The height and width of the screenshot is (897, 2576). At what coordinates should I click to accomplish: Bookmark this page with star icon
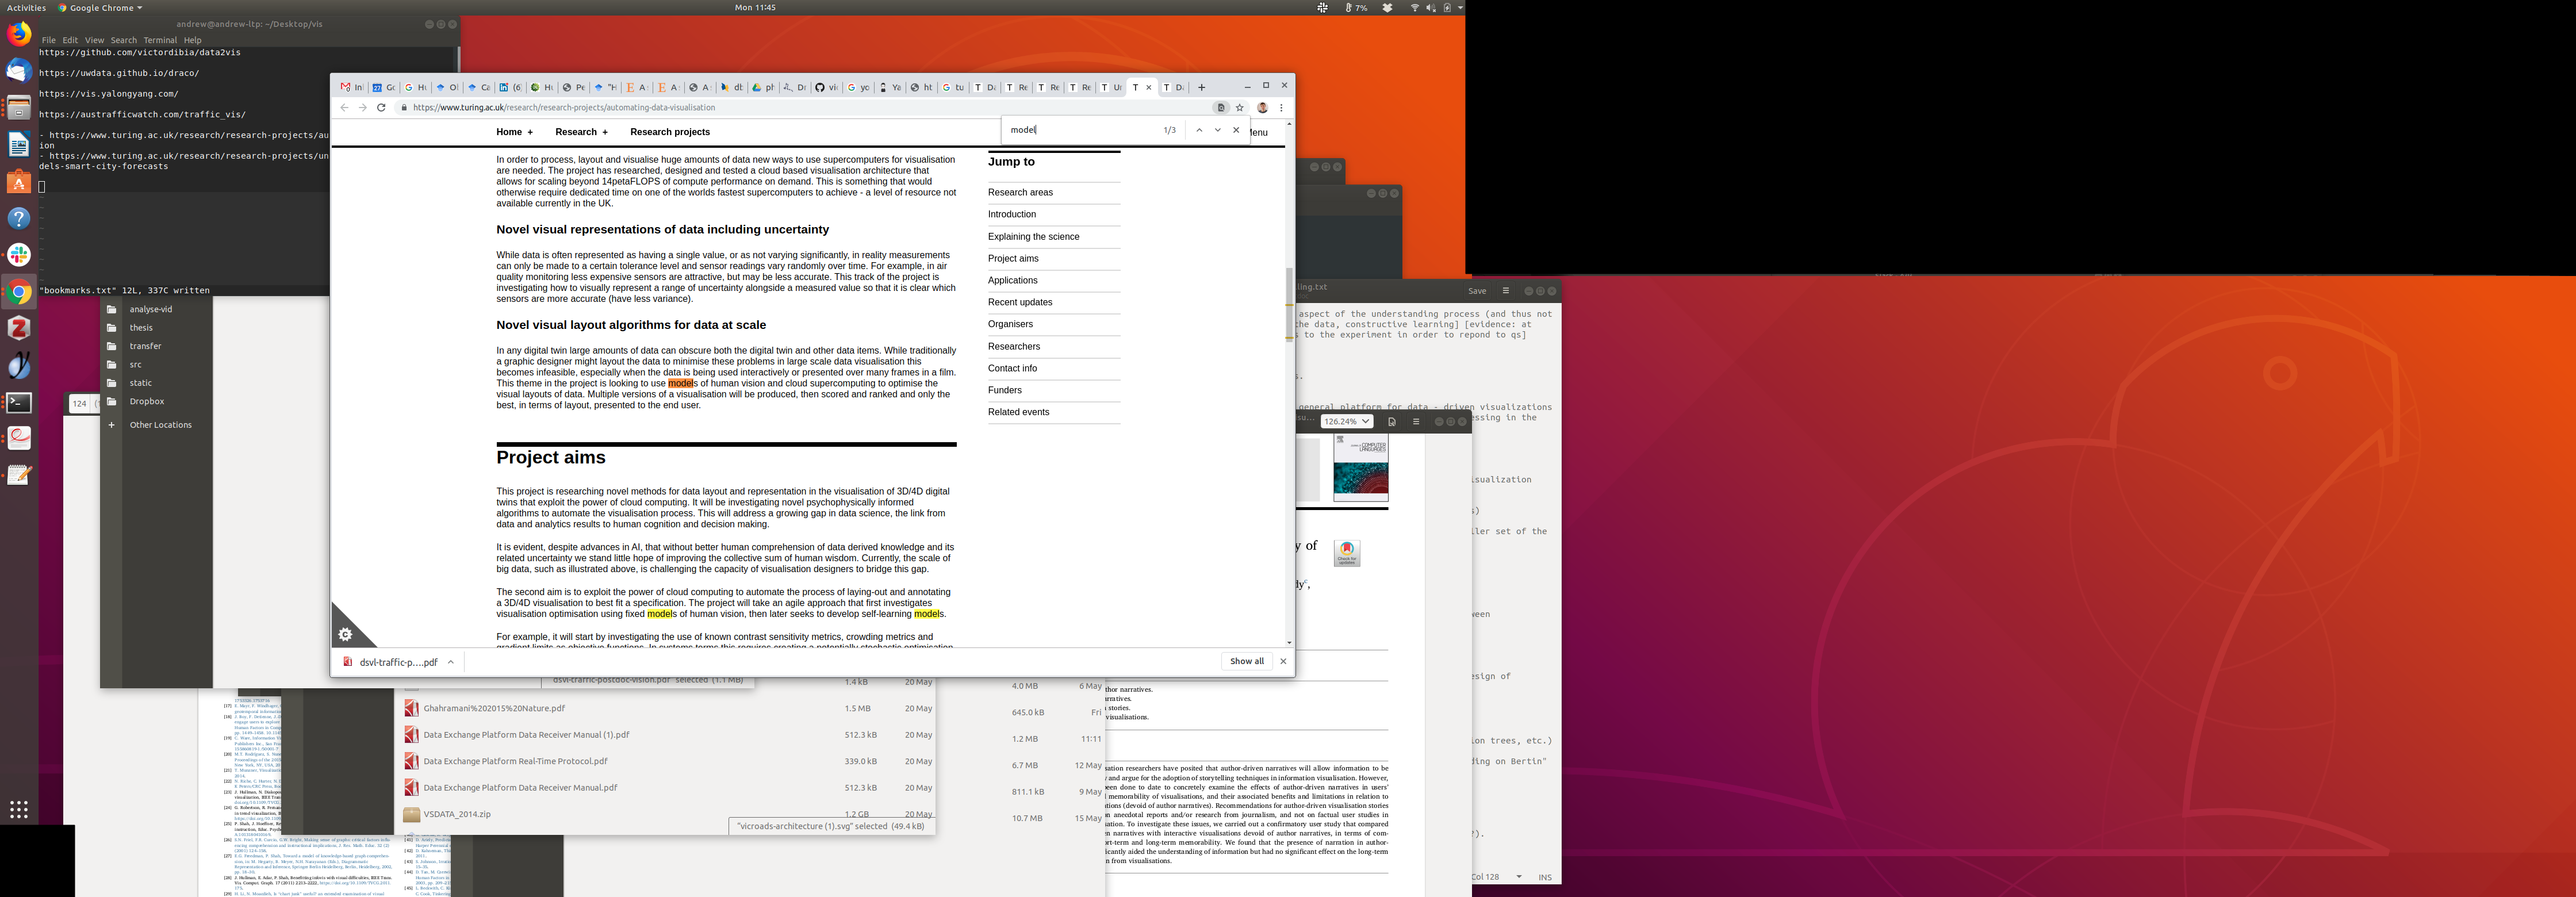coord(1240,108)
